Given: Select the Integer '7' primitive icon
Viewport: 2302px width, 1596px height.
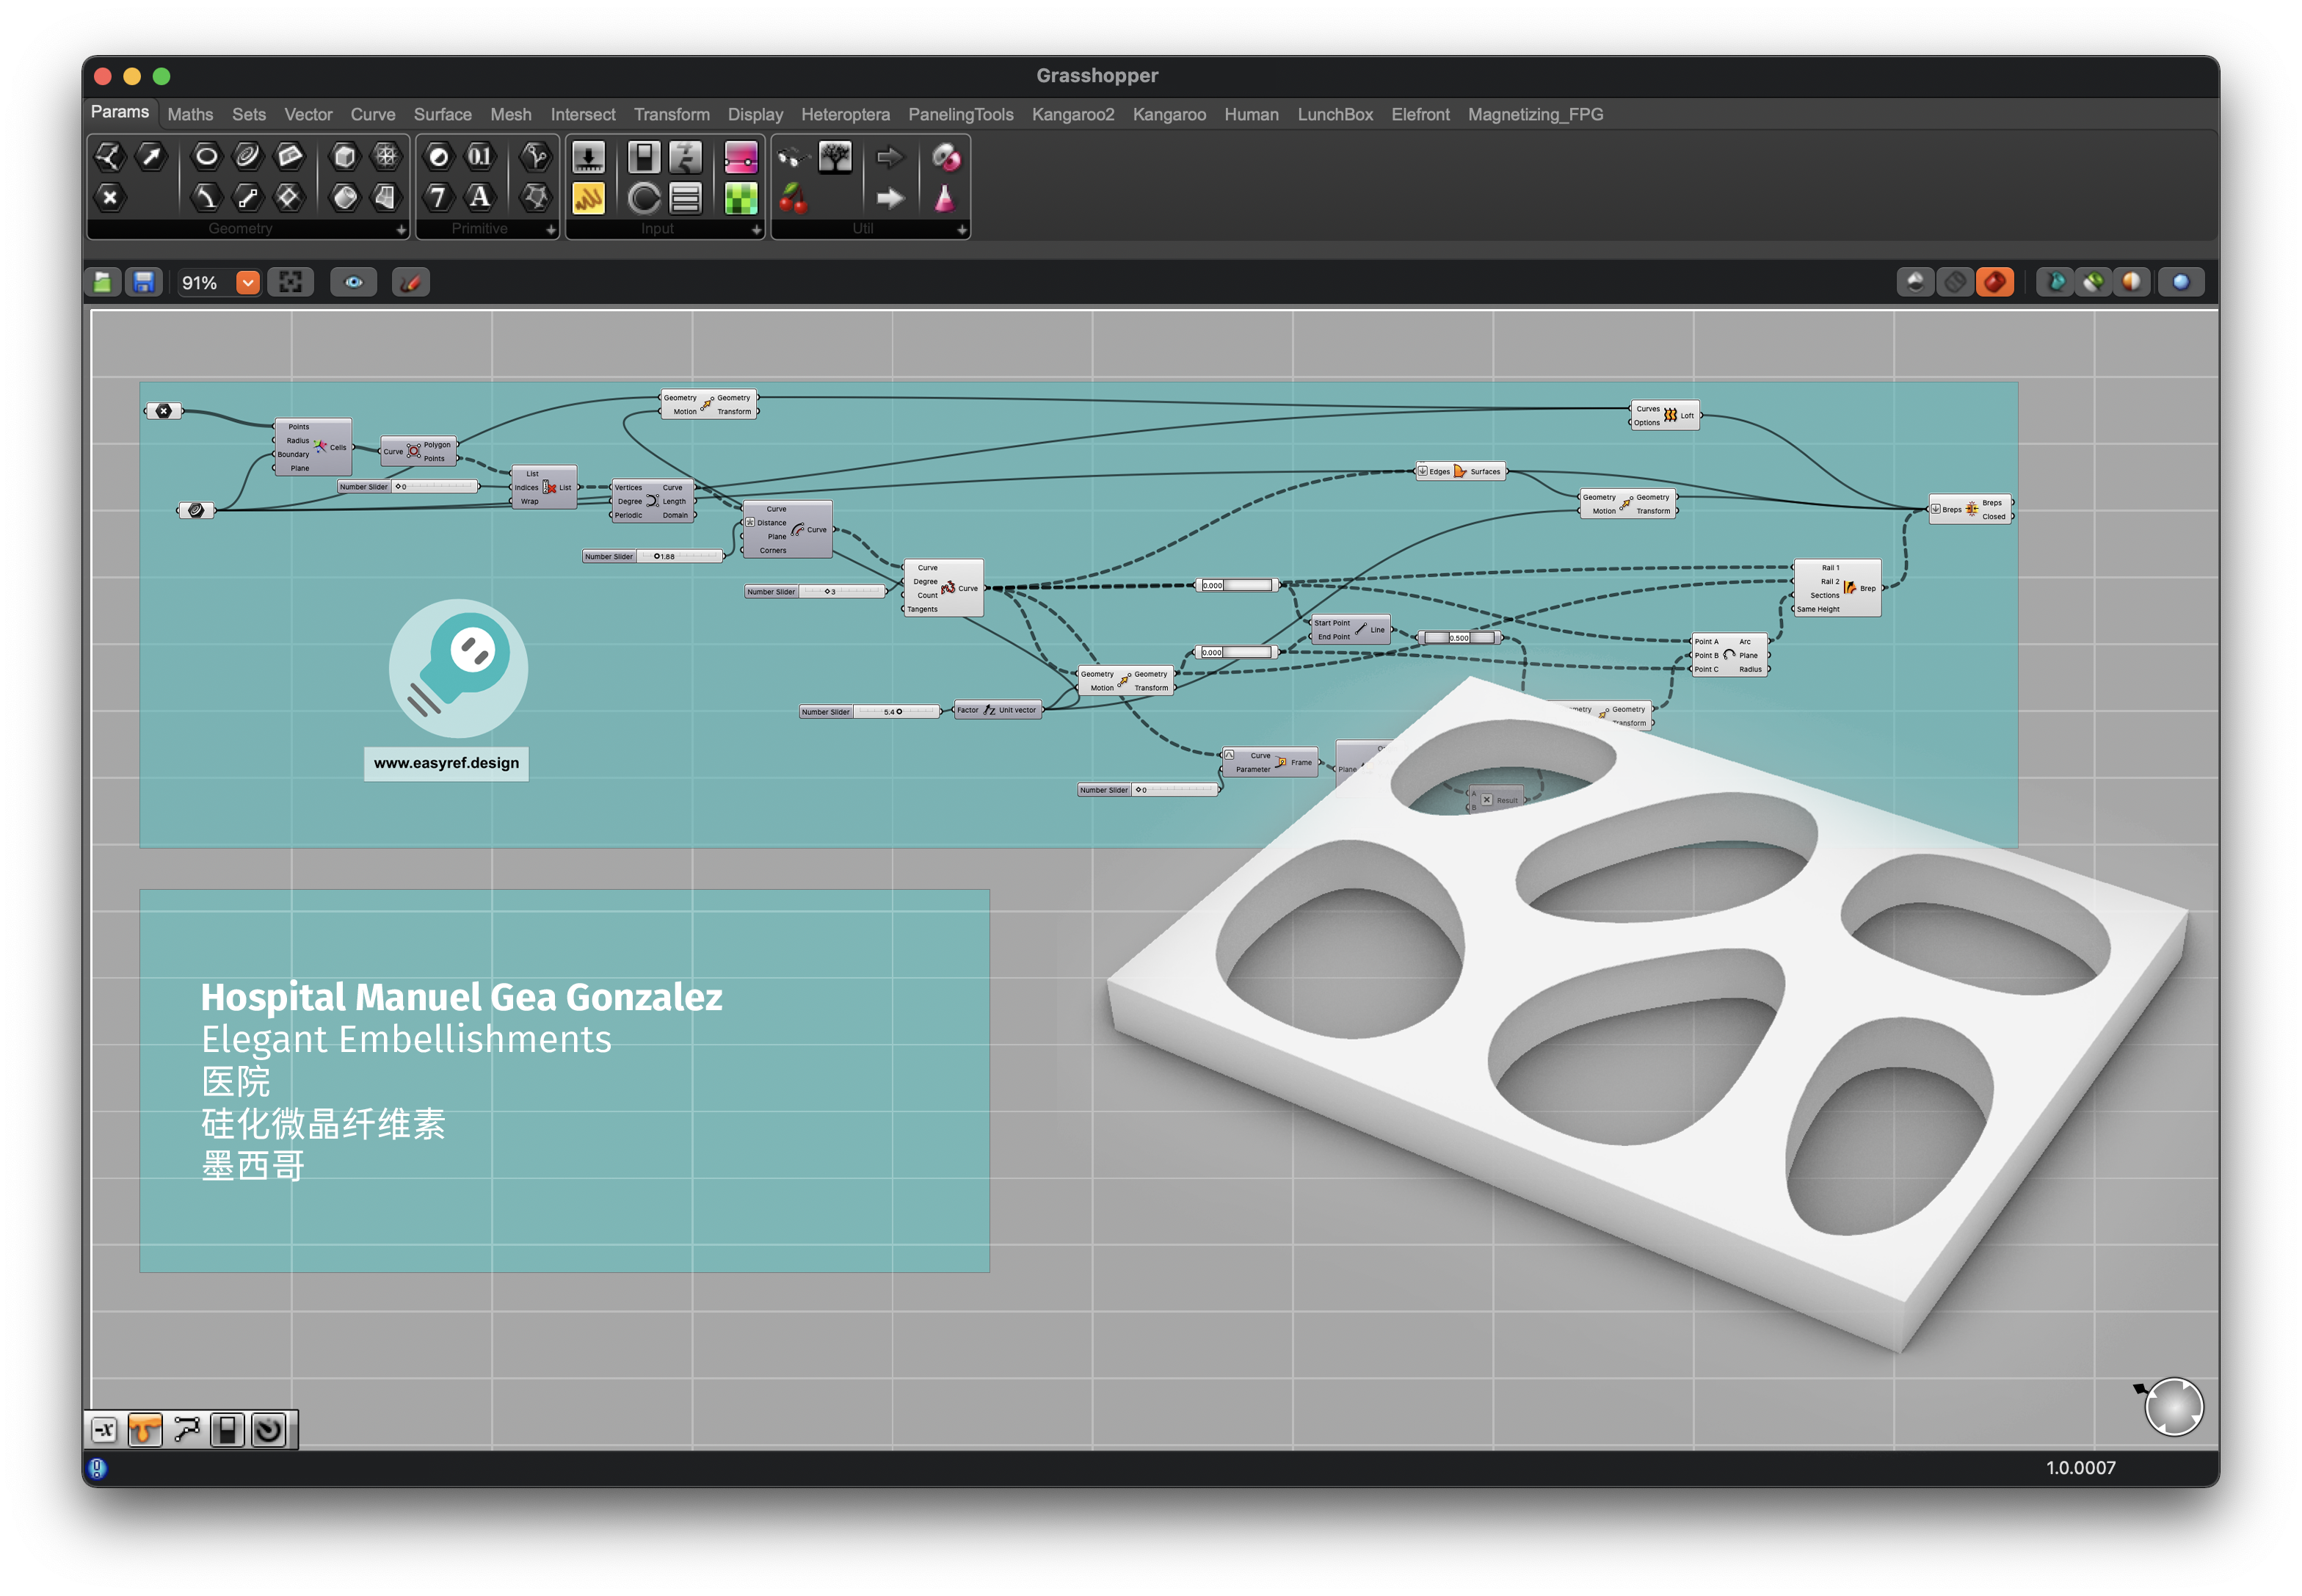Looking at the screenshot, I should (438, 197).
